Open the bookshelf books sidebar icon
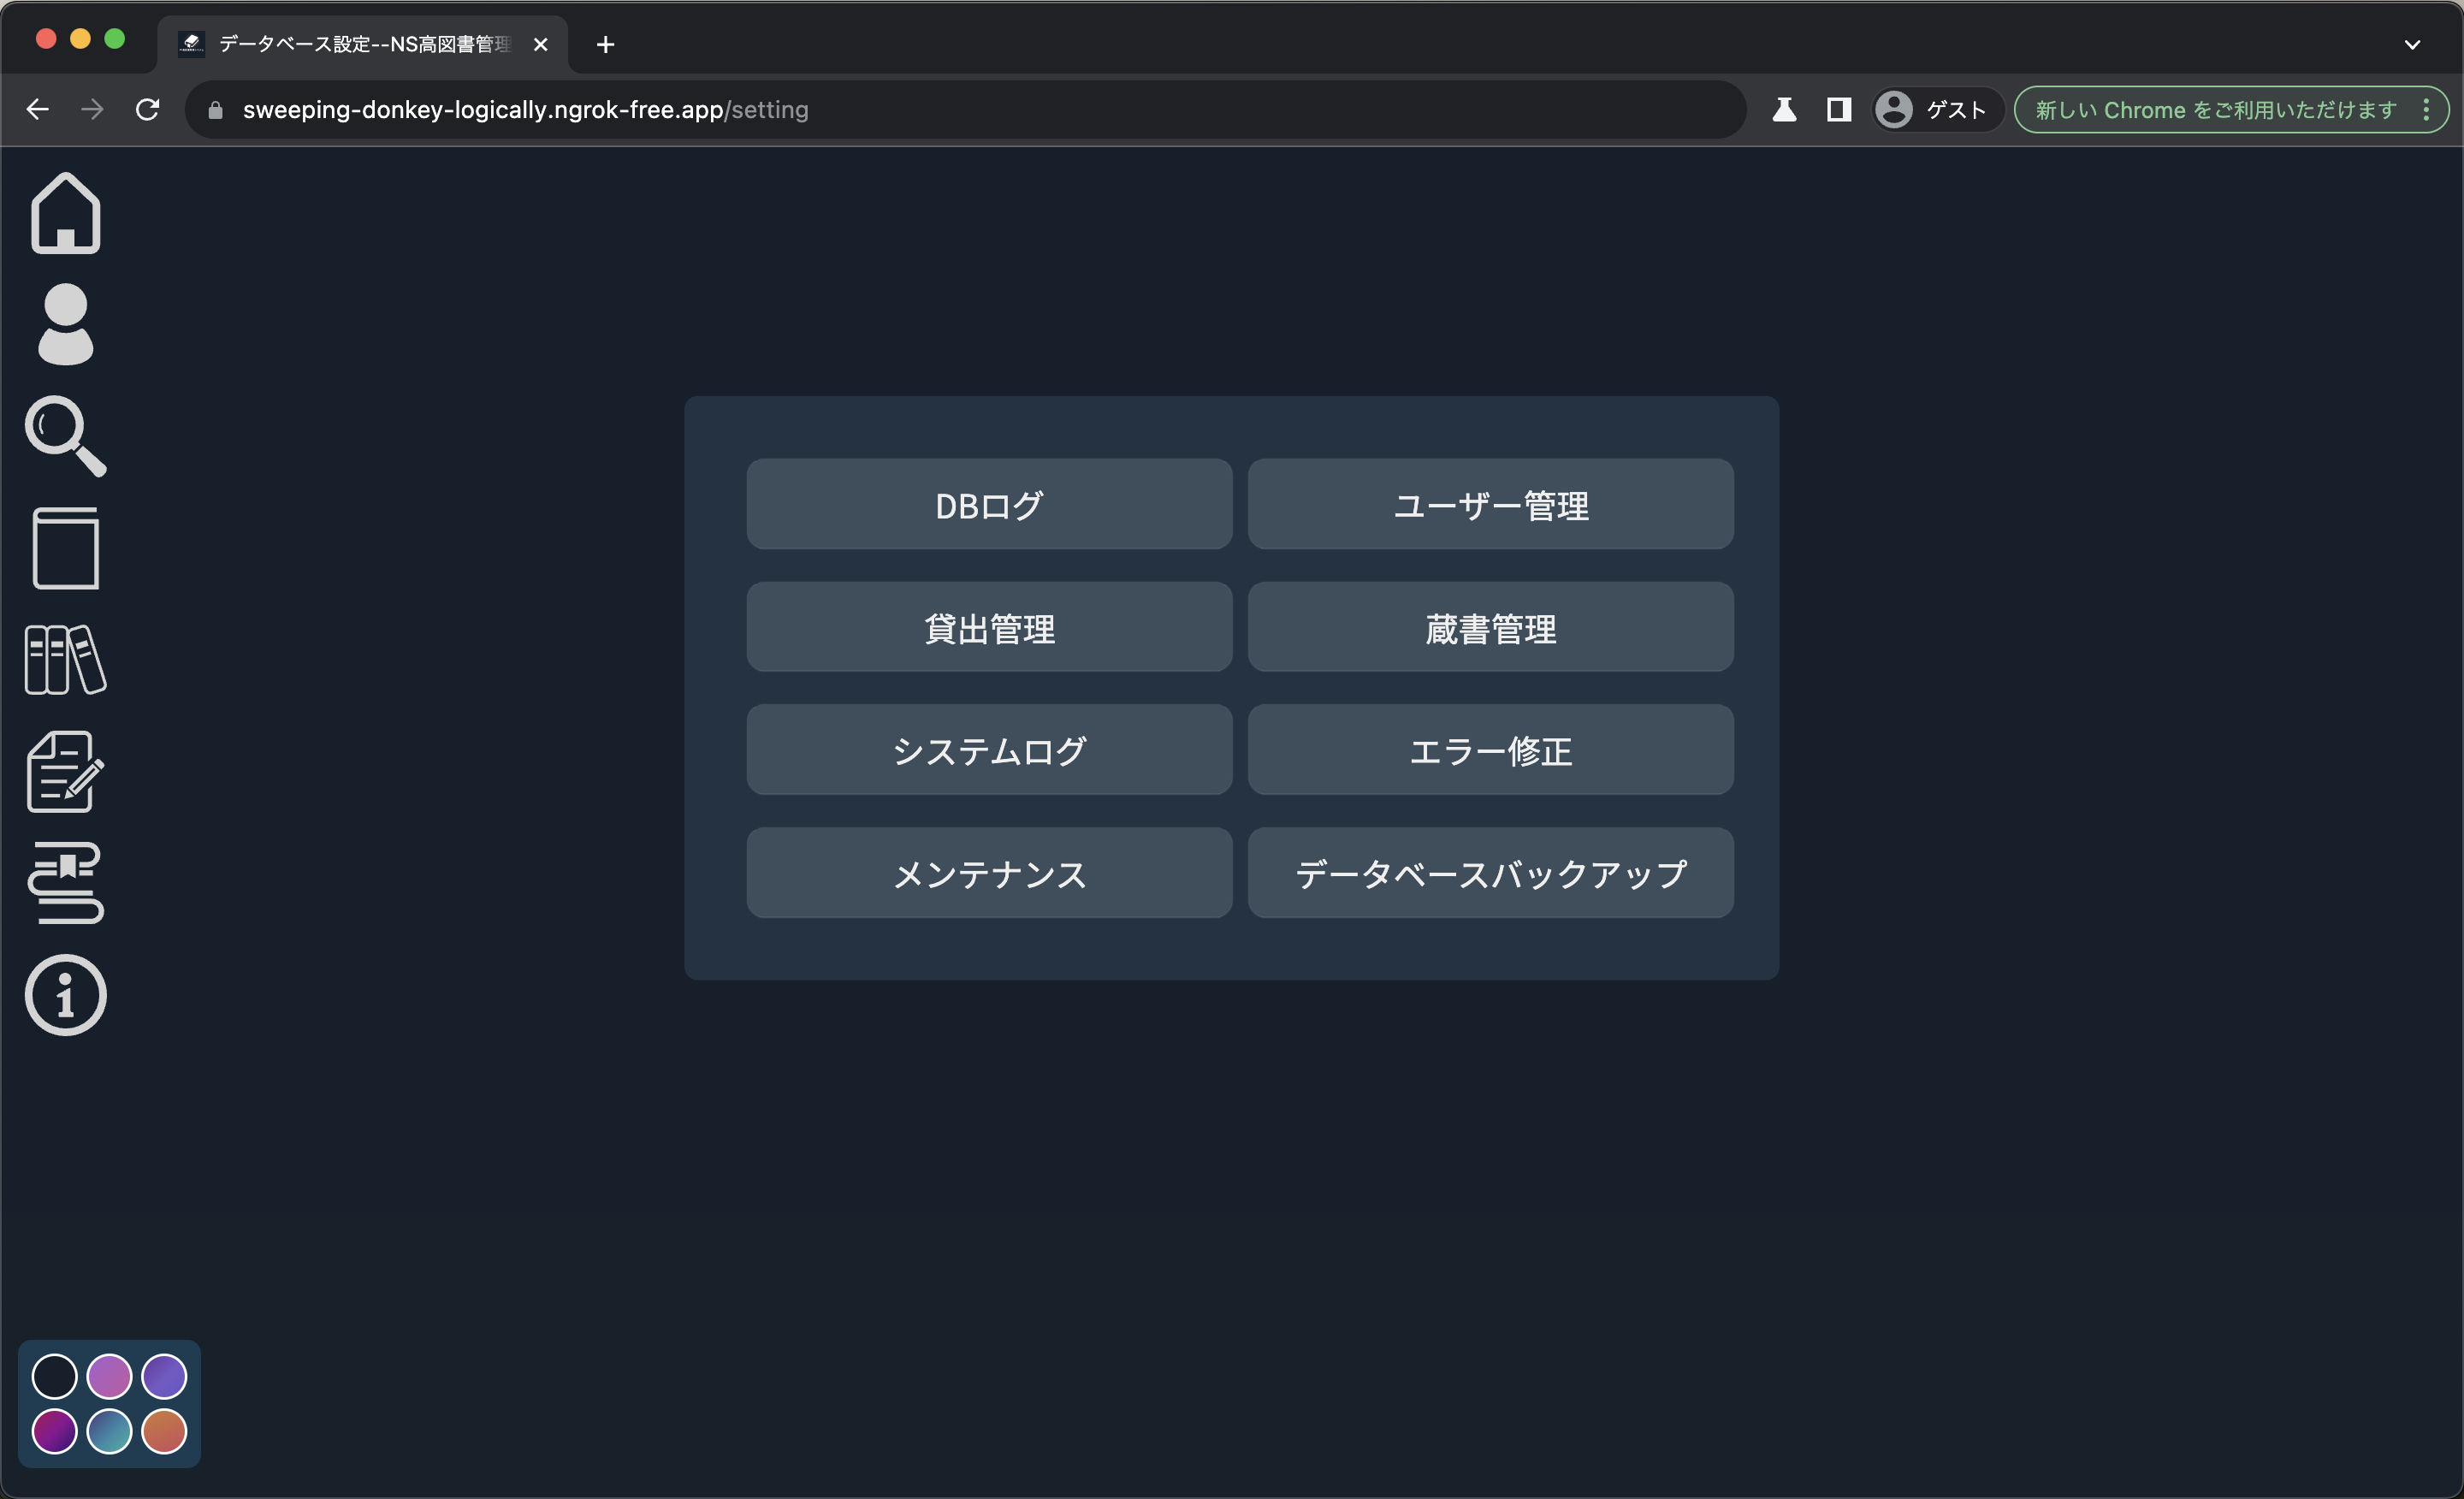Viewport: 2464px width, 1499px height. coord(66,660)
